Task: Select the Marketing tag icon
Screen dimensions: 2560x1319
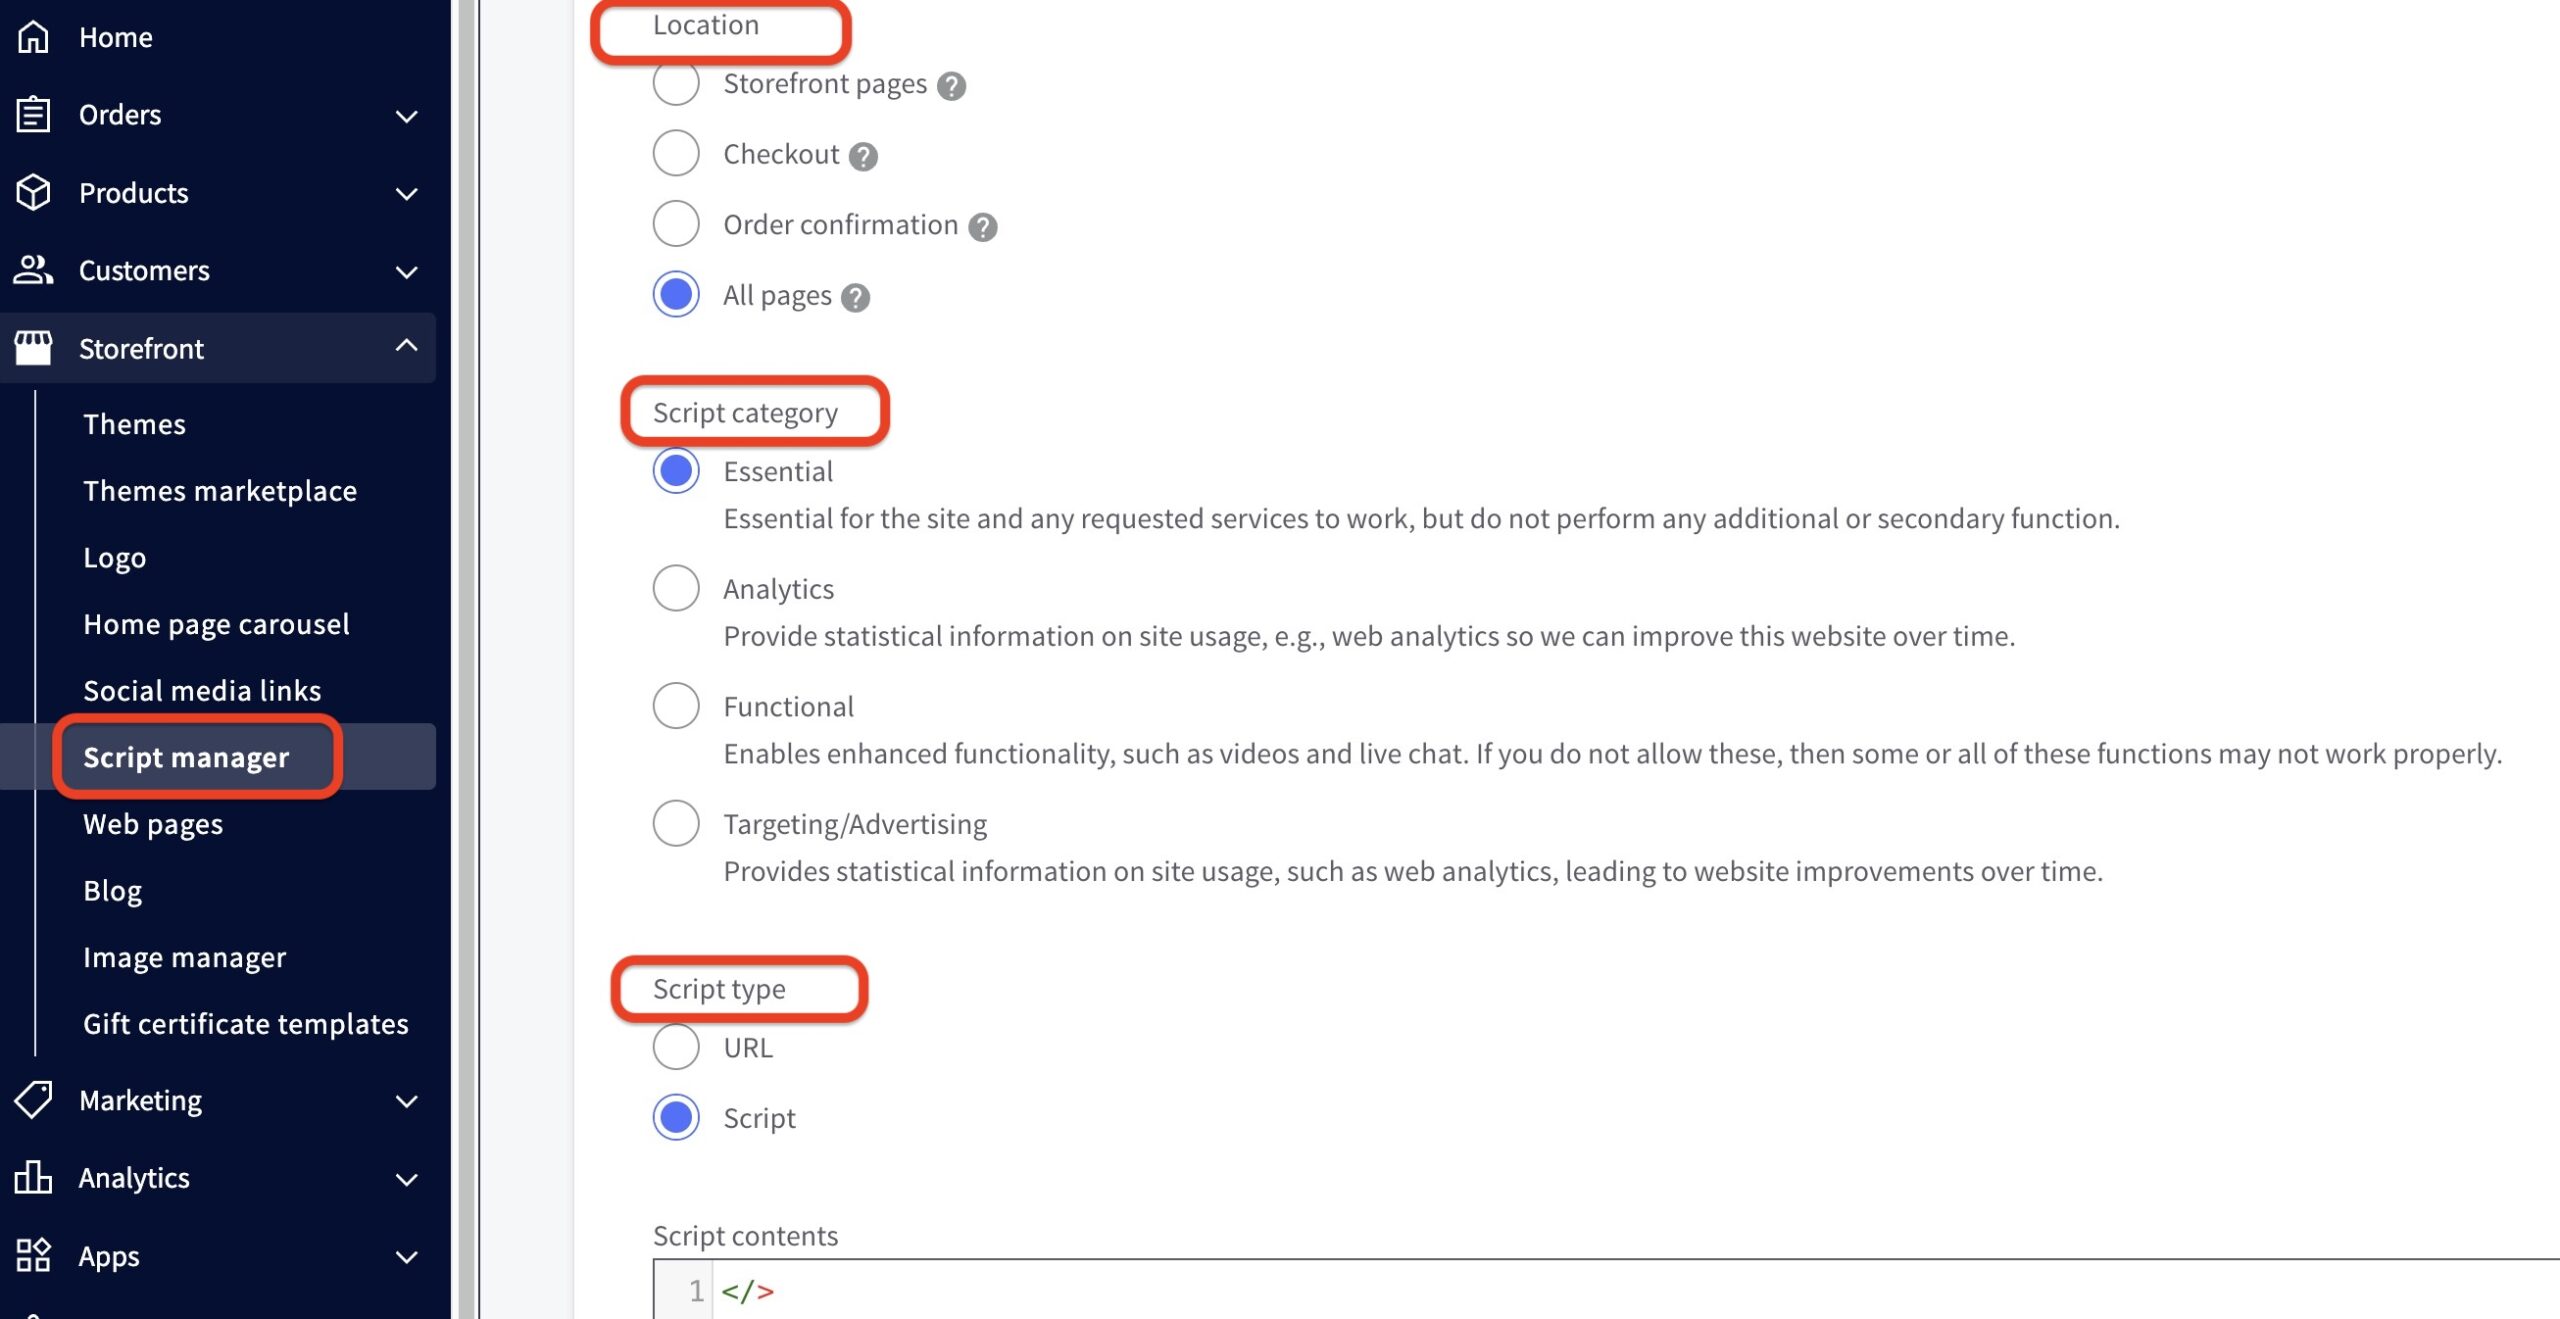Action: 33,1100
